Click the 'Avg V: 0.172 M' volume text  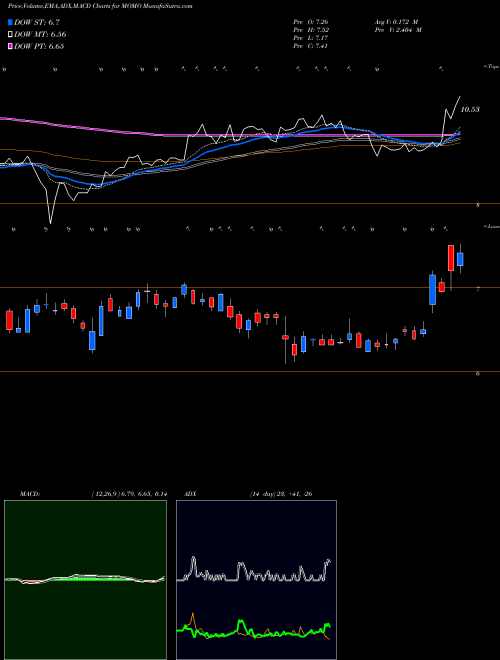[396, 21]
